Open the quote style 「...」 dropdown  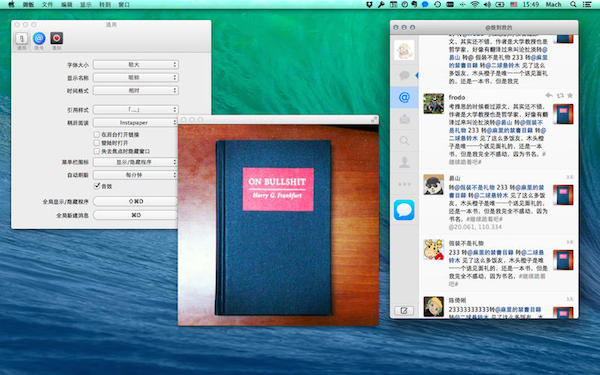pyautogui.click(x=135, y=109)
